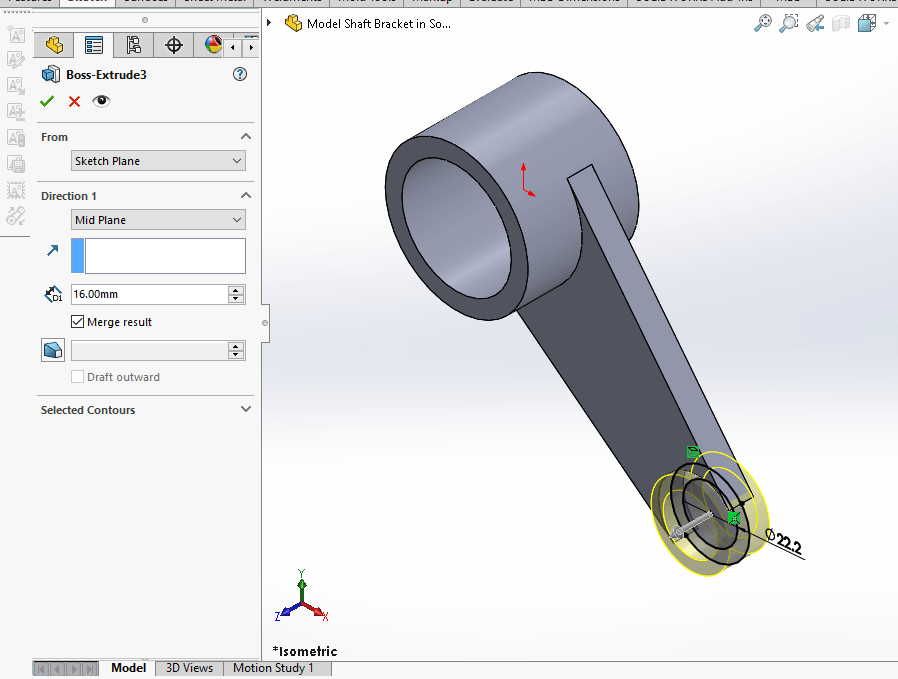898x679 pixels.
Task: Enable the Draft outward checkbox
Action: pyautogui.click(x=77, y=377)
